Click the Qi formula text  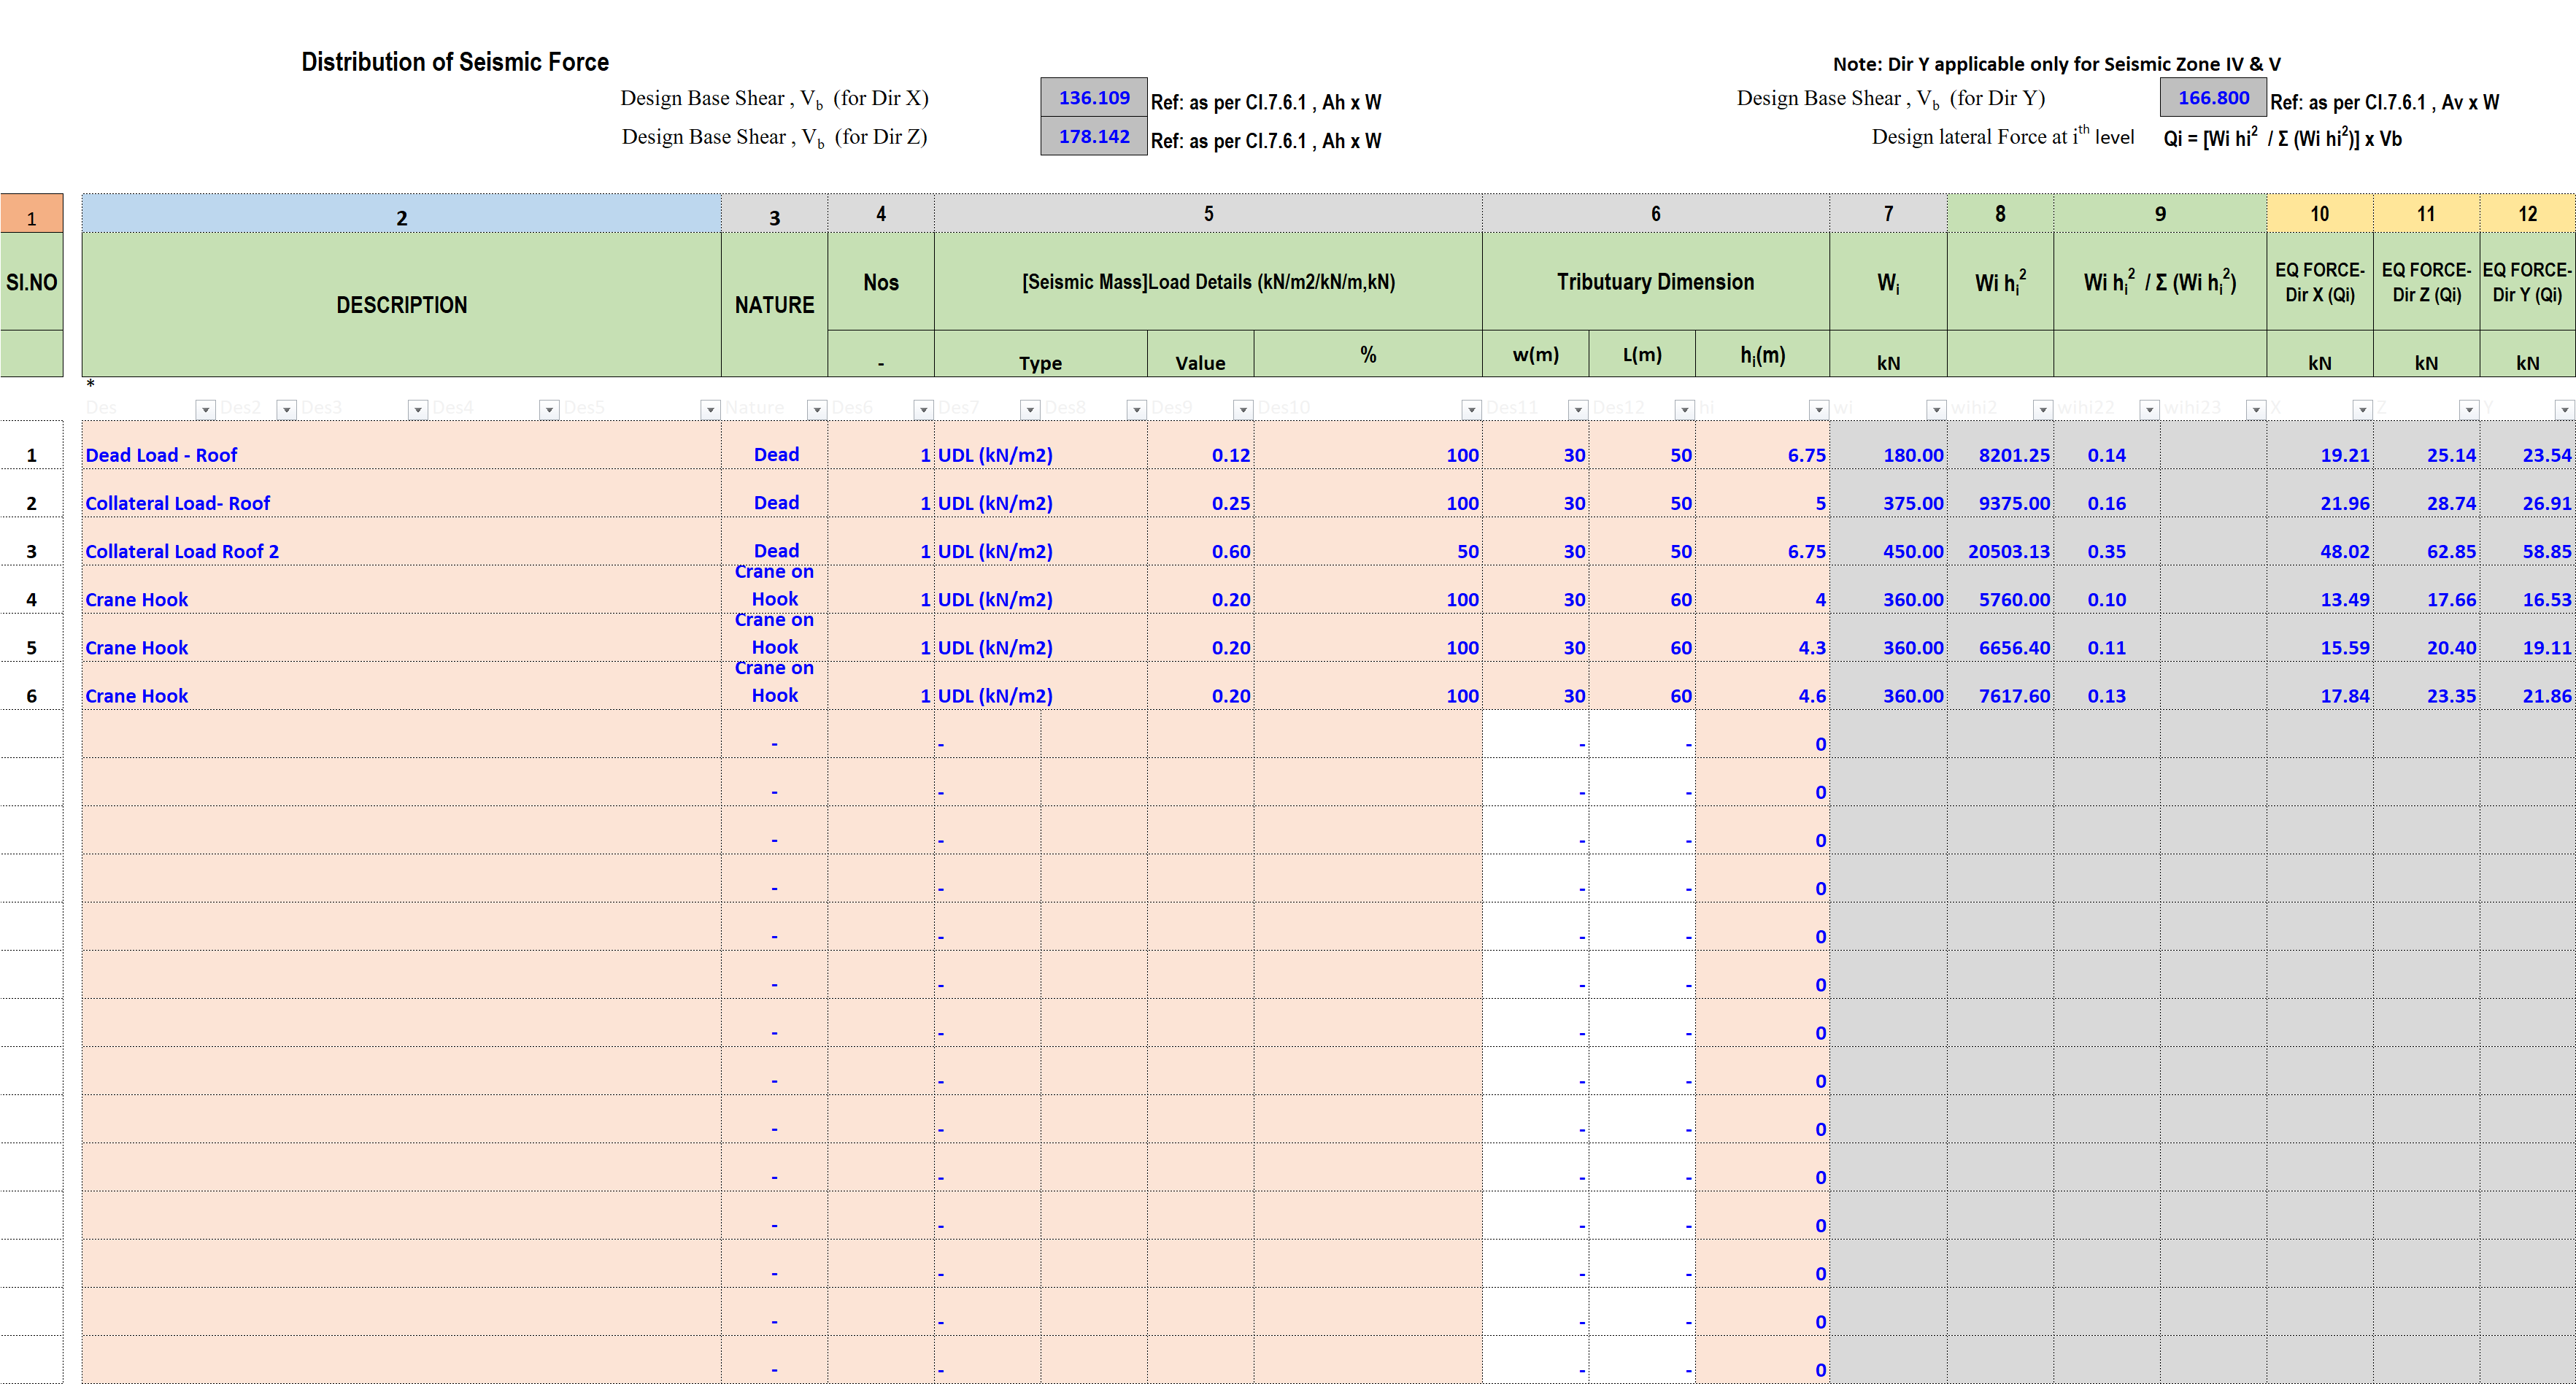click(2283, 138)
